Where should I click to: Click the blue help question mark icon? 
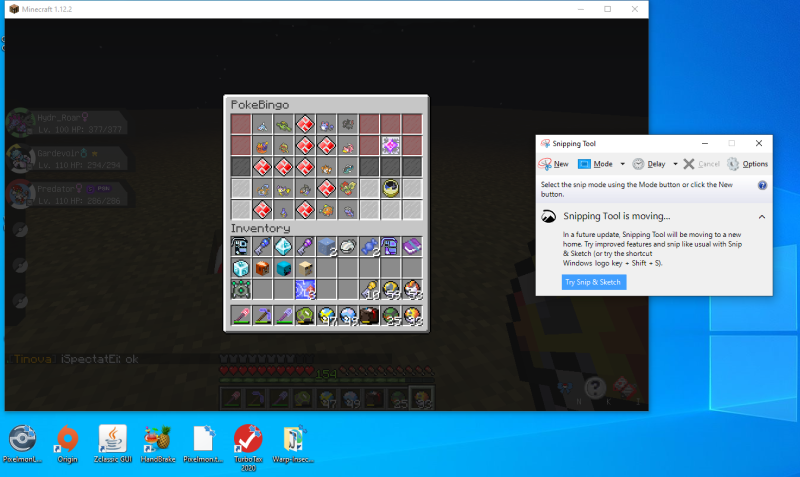coord(762,185)
